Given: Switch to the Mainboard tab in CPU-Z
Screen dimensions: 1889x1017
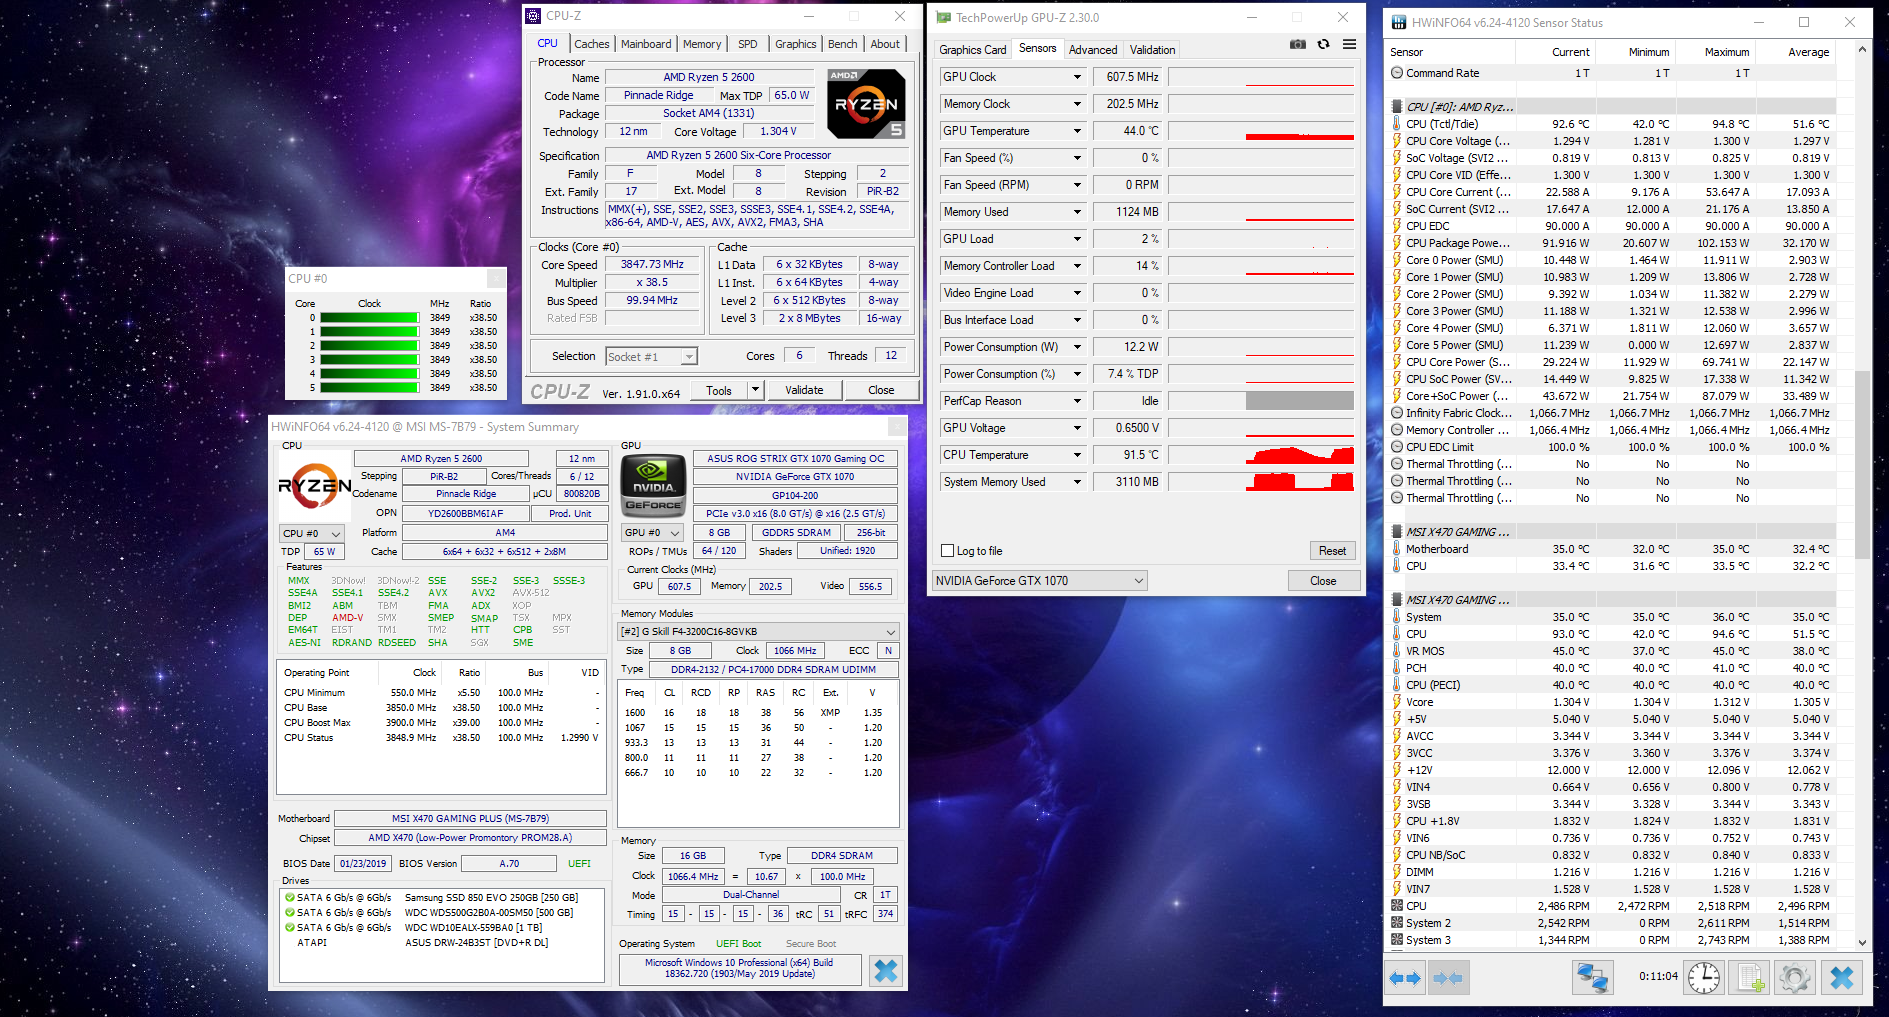Looking at the screenshot, I should (646, 44).
